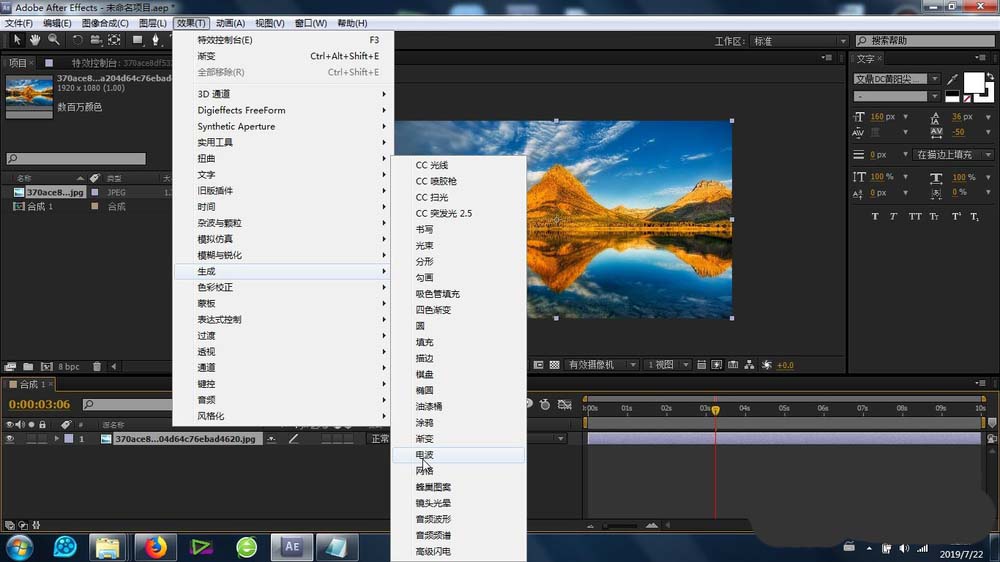Click 8 bpc color depth button

[69, 367]
